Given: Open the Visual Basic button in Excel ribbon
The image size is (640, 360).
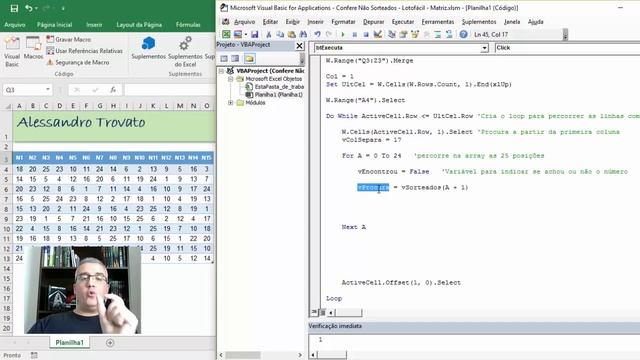Looking at the screenshot, I should pyautogui.click(x=12, y=52).
